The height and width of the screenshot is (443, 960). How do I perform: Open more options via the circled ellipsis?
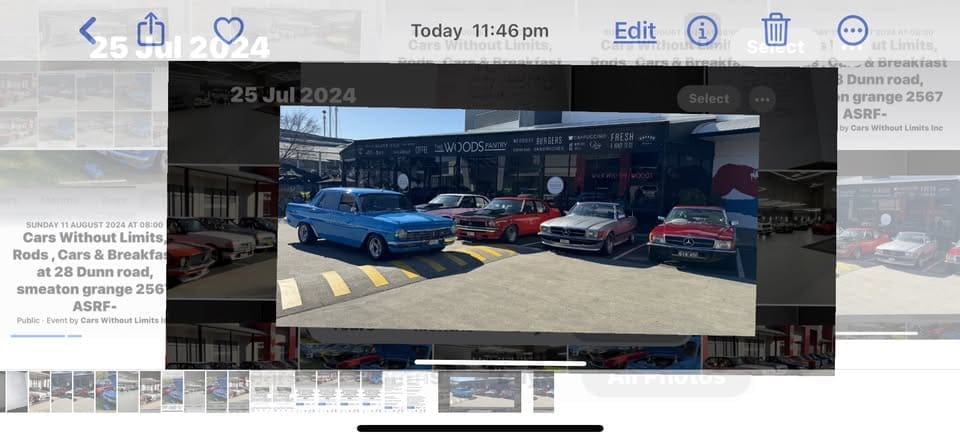[852, 31]
